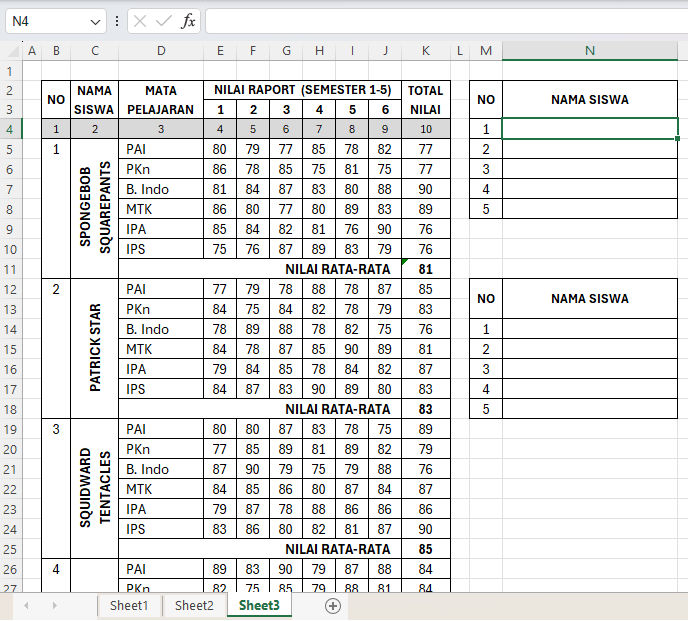Click the MATA PELAJARAN header cell
Screen dimensions: 688x621
[x=161, y=100]
